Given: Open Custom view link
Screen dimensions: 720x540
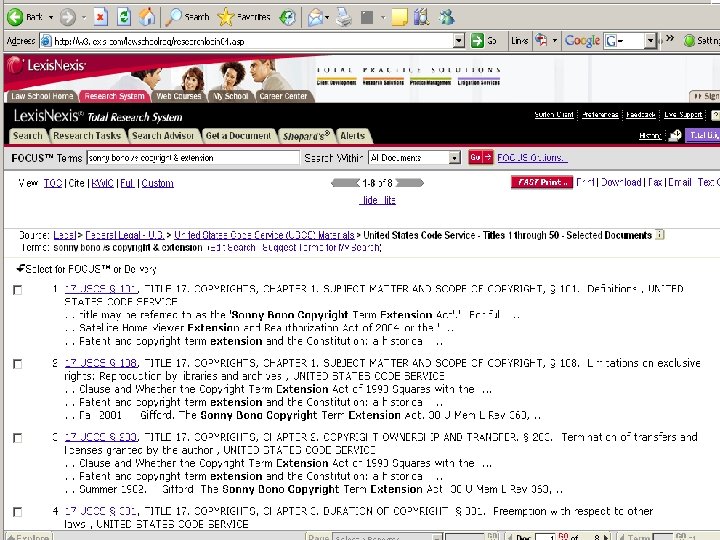Looking at the screenshot, I should click(158, 183).
